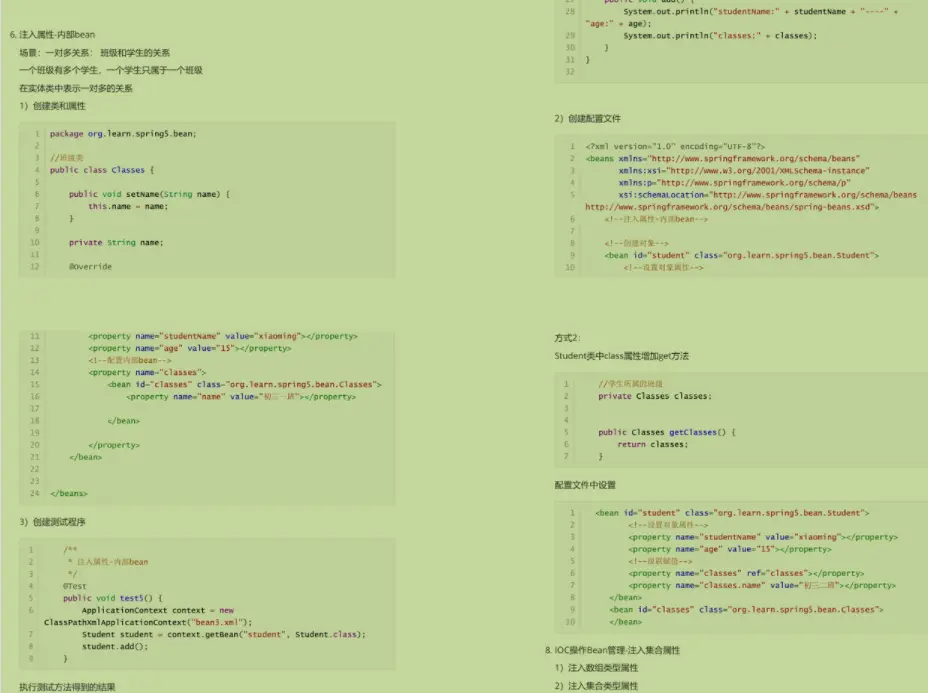The height and width of the screenshot is (693, 928).
Task: Click the XML comment "<!--创建对象-->"
Action: tap(636, 243)
